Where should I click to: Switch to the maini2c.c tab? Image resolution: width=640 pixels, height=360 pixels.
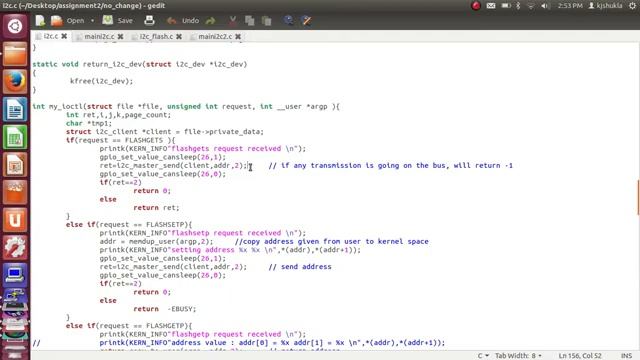pos(99,36)
